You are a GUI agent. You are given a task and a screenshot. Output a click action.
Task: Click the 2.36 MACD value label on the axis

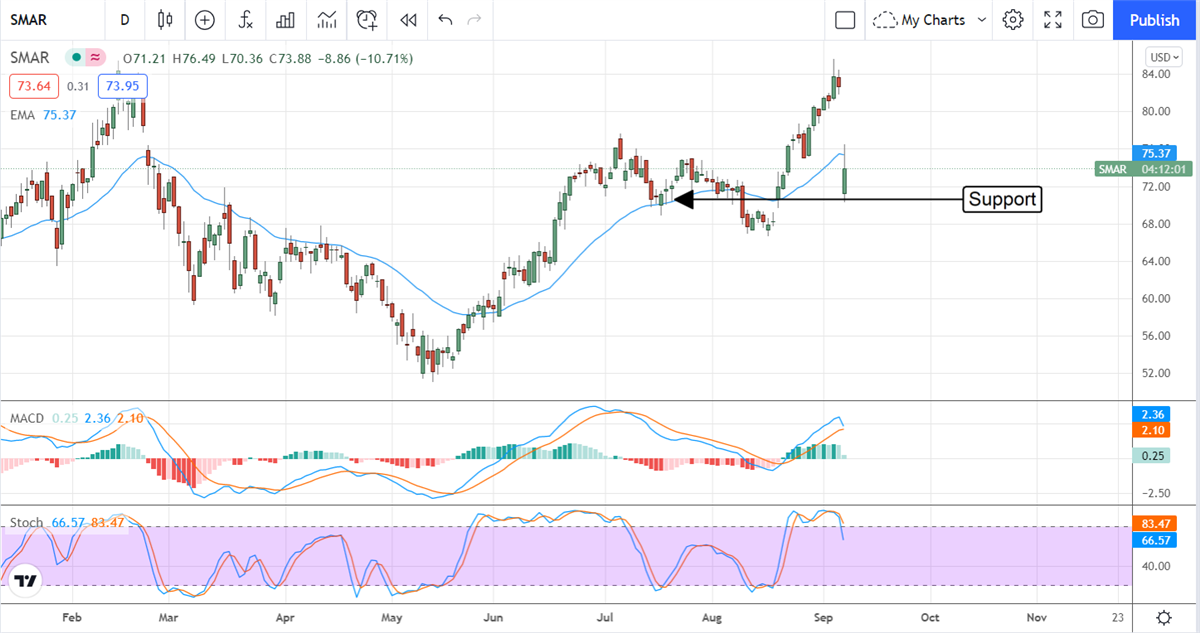coord(1154,414)
